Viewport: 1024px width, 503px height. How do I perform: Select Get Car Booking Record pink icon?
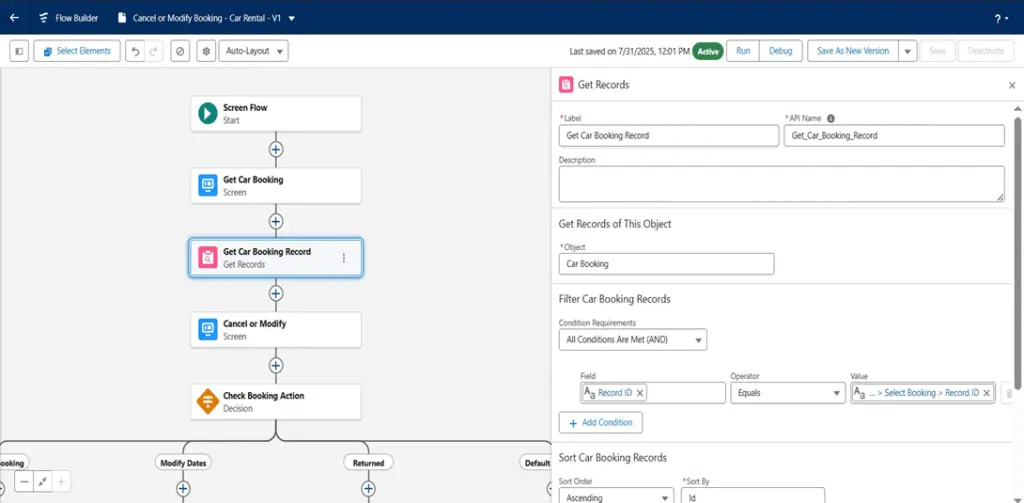pos(208,257)
